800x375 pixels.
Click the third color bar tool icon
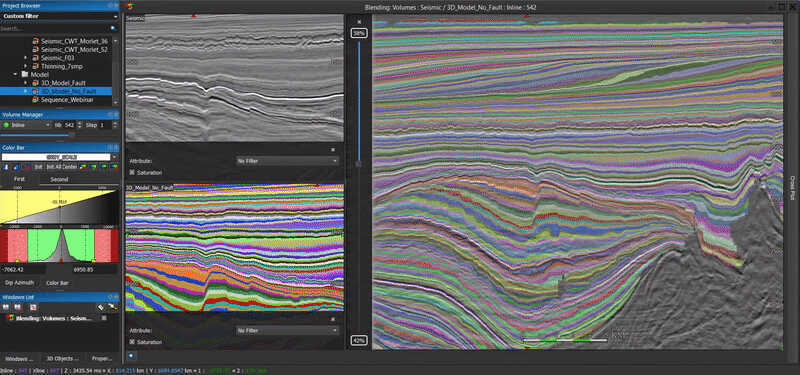[x=27, y=167]
